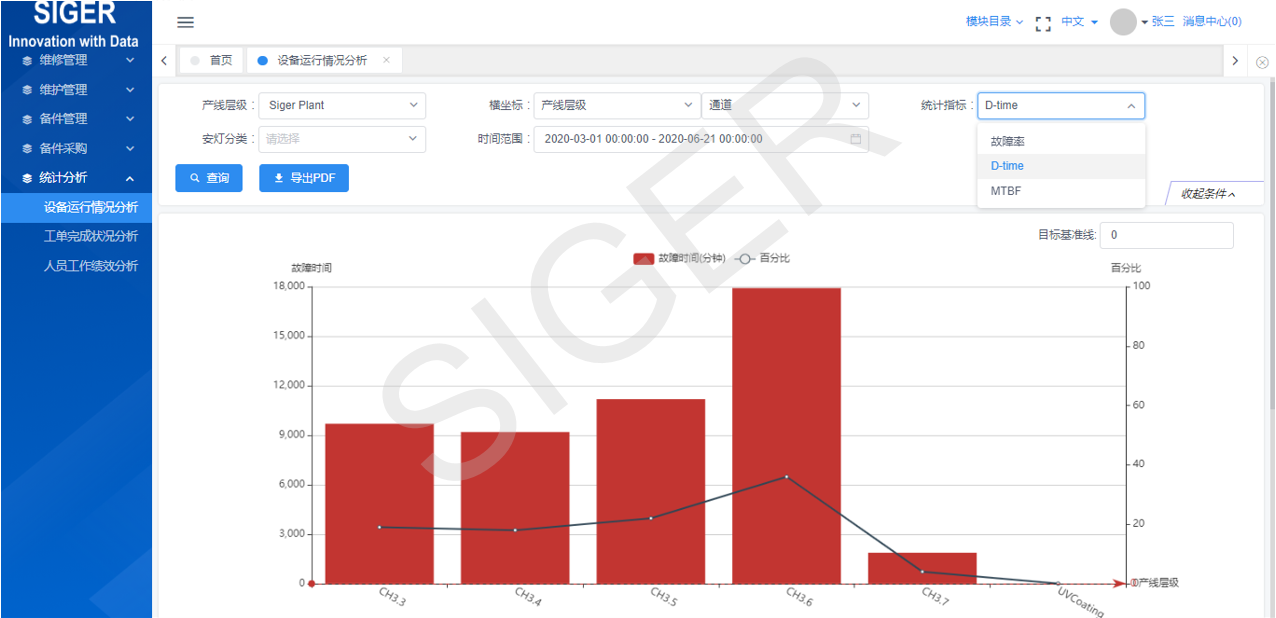This screenshot has width=1276, height=618.
Task: Toggle fullscreen mode icon
Action: (x=1043, y=22)
